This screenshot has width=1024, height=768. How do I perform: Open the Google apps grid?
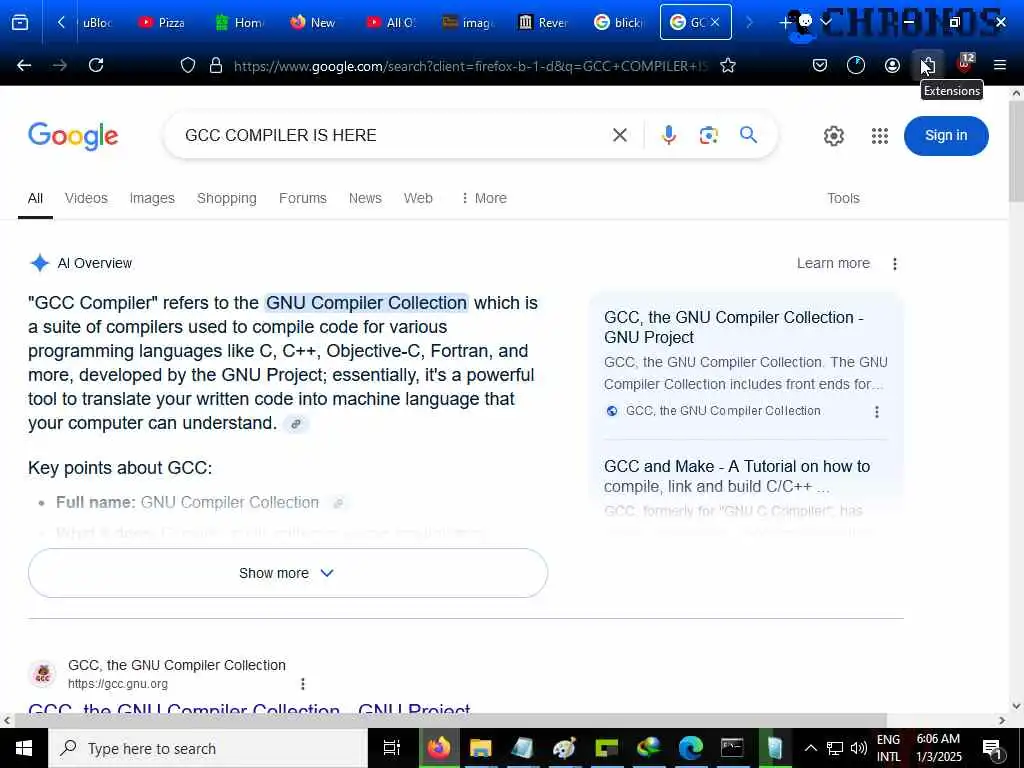pos(880,136)
